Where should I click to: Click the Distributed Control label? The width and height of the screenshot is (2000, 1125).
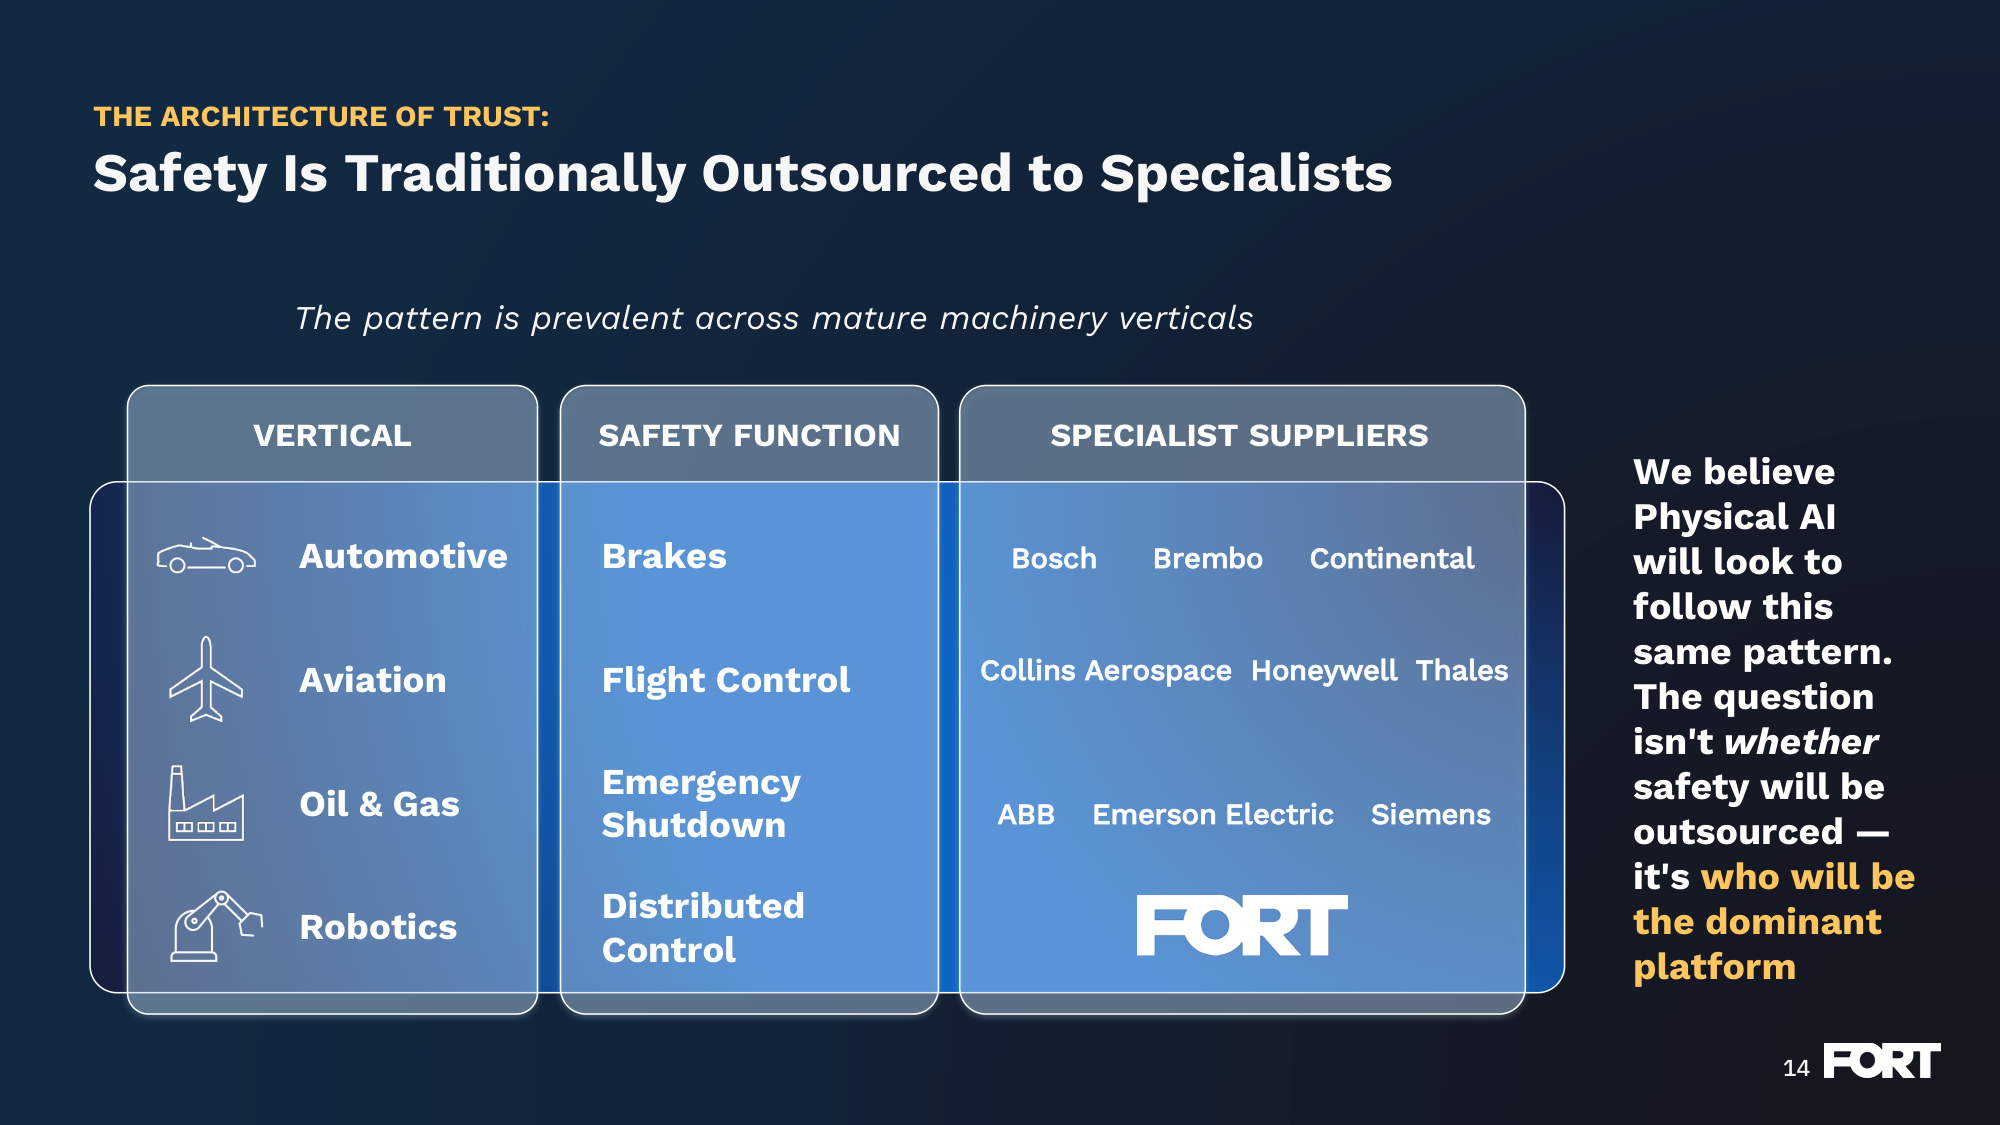(x=703, y=927)
